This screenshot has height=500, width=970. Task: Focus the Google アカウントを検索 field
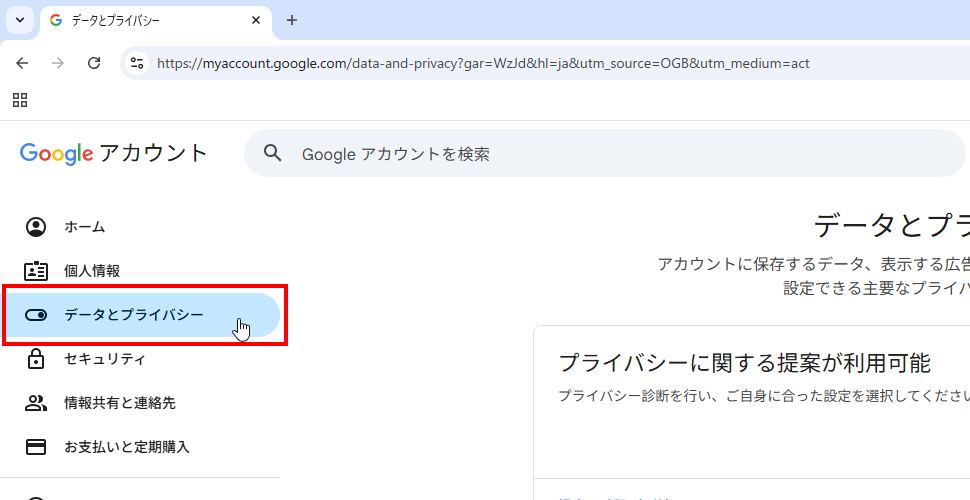[x=604, y=153]
